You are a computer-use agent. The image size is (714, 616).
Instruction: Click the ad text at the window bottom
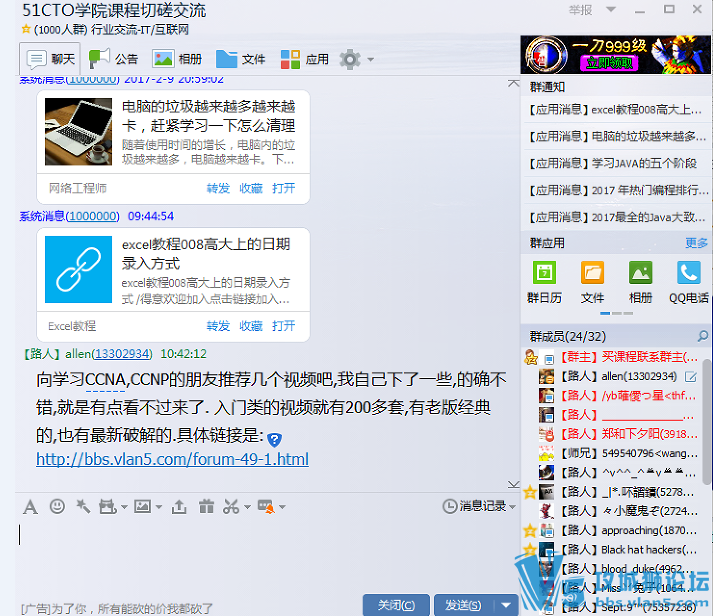(x=117, y=609)
